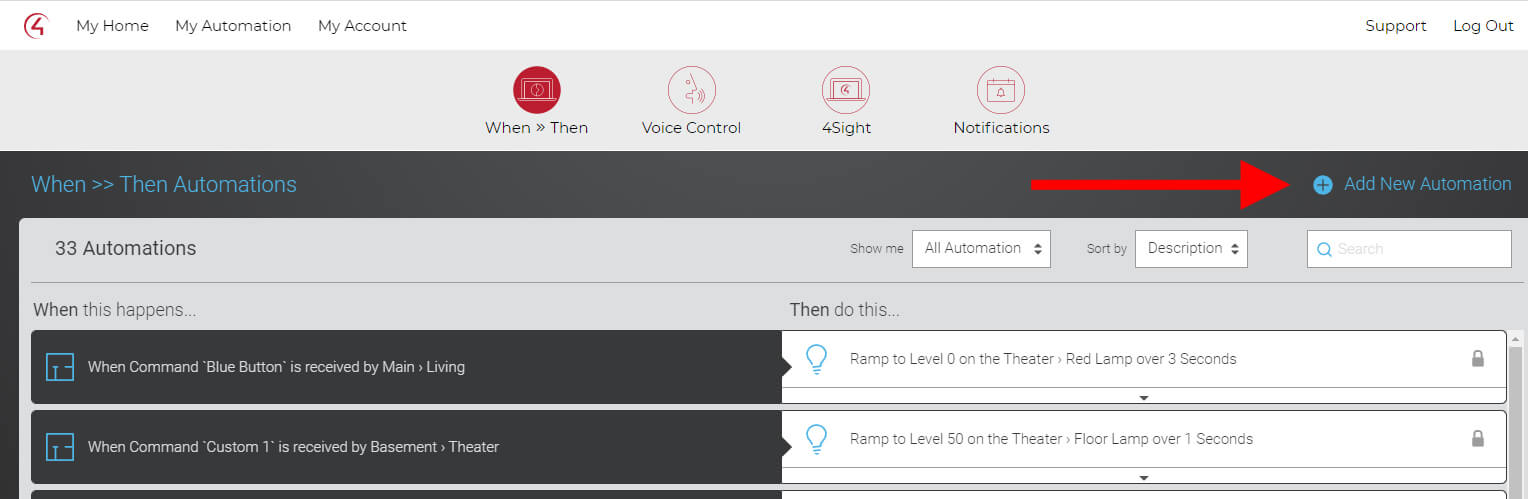Toggle the lock on the Red Lamp automation
This screenshot has height=499, width=1528.
(x=1478, y=358)
